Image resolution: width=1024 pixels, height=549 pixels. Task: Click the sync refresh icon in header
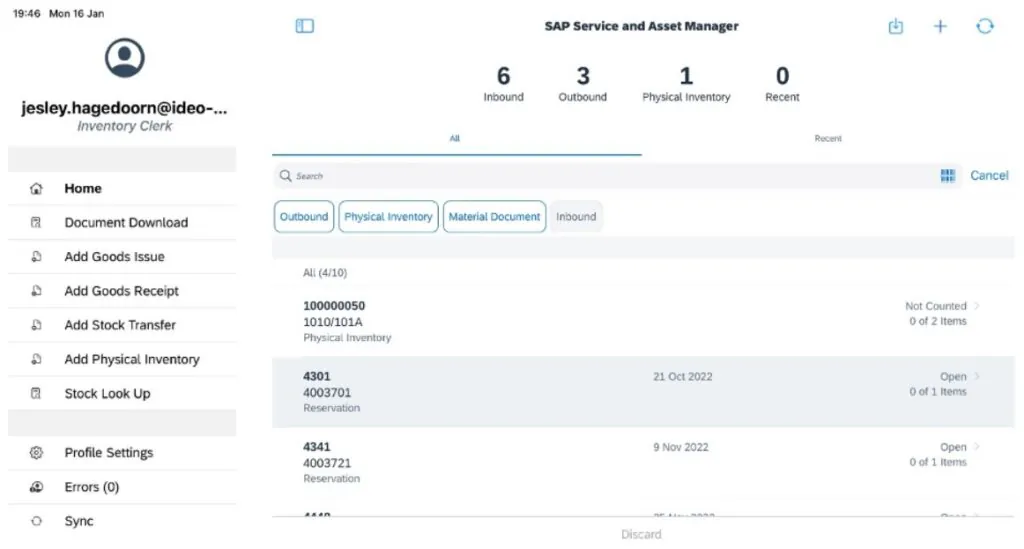(x=985, y=26)
